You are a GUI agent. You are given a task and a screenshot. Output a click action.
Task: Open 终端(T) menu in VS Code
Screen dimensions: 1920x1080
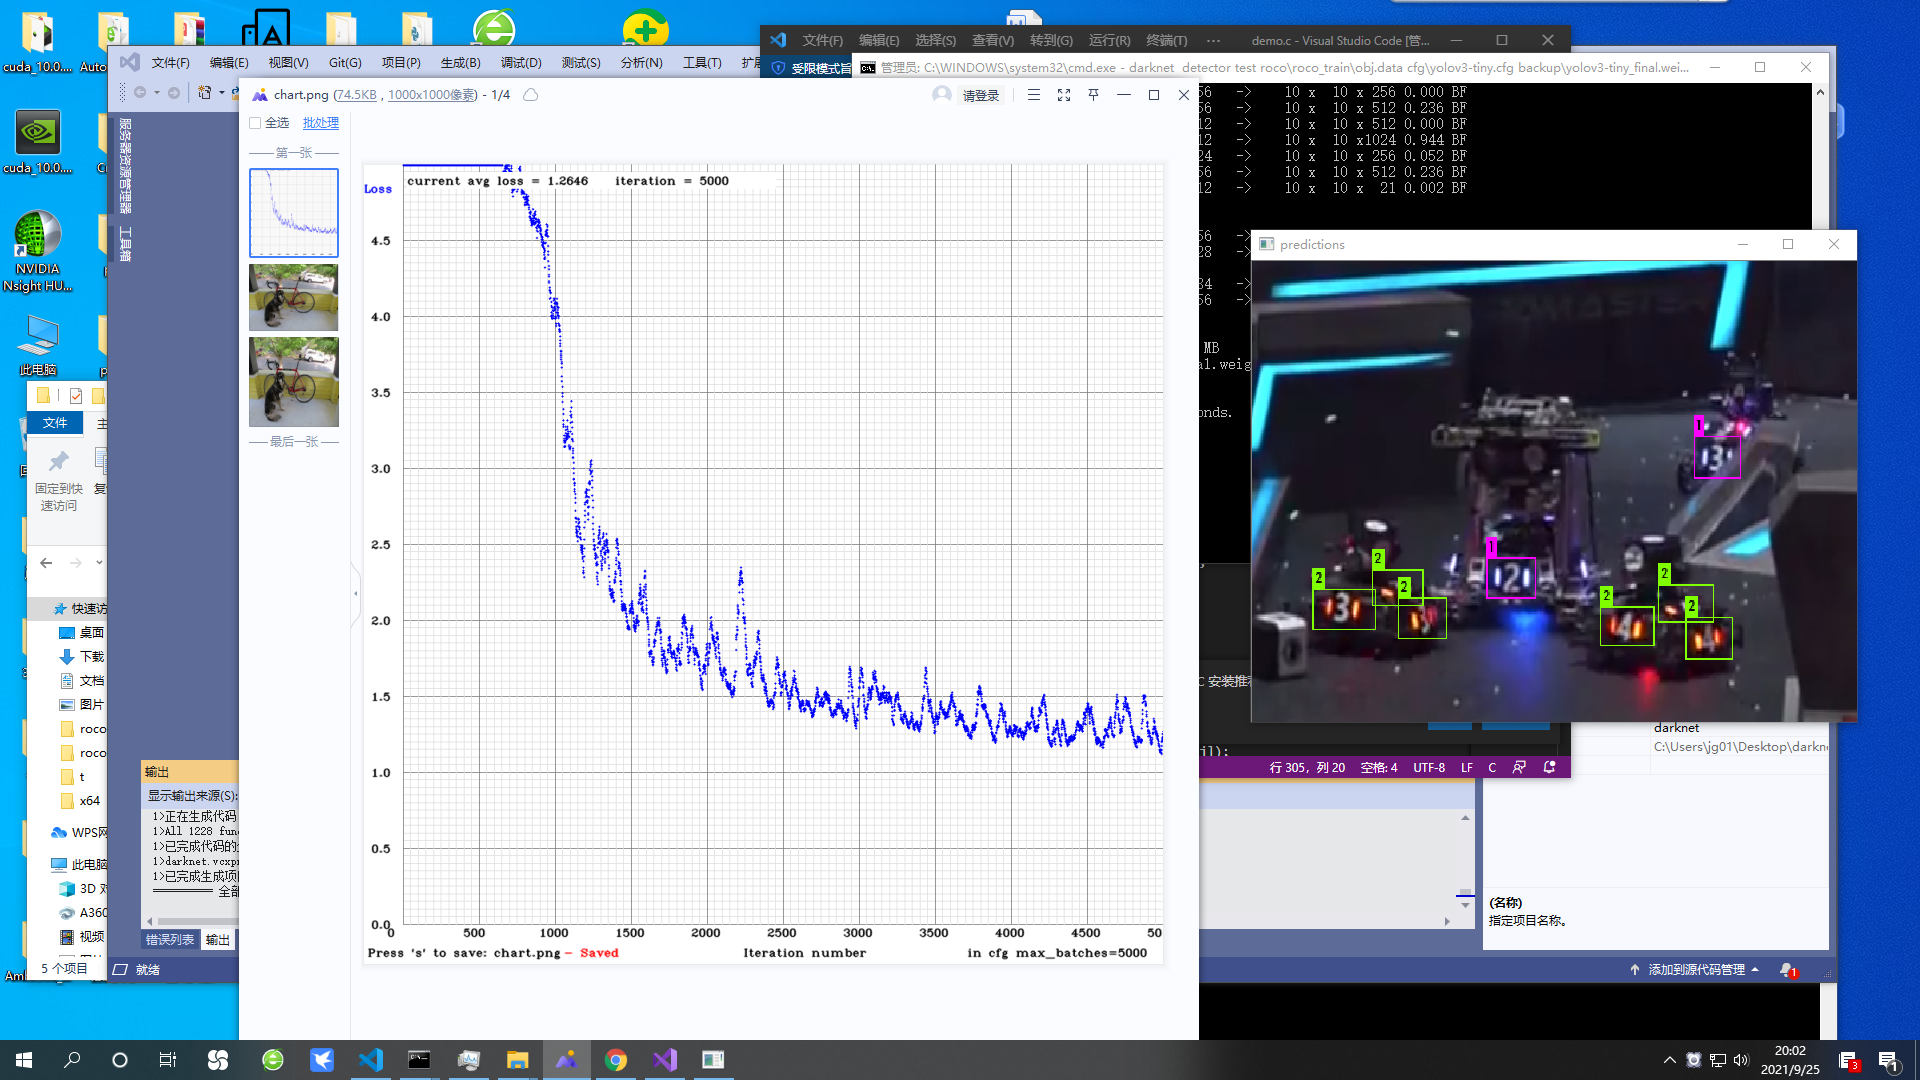click(1167, 41)
